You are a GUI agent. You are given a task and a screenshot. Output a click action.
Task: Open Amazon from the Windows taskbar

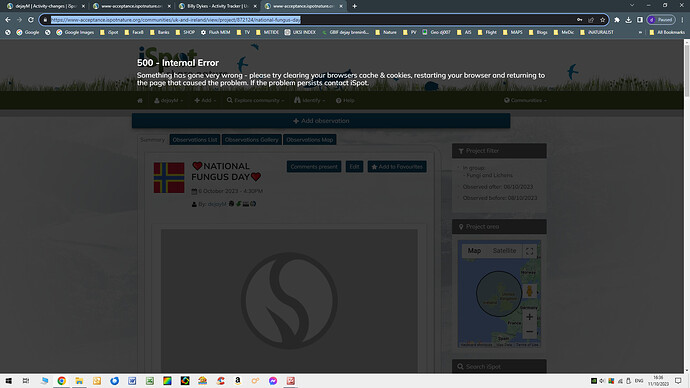[238, 381]
